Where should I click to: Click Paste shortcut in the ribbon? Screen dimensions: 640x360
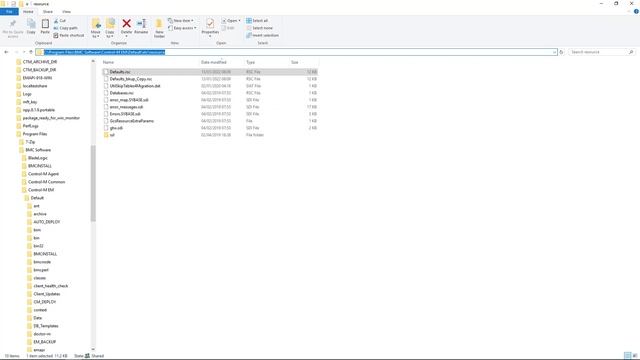[x=69, y=35]
